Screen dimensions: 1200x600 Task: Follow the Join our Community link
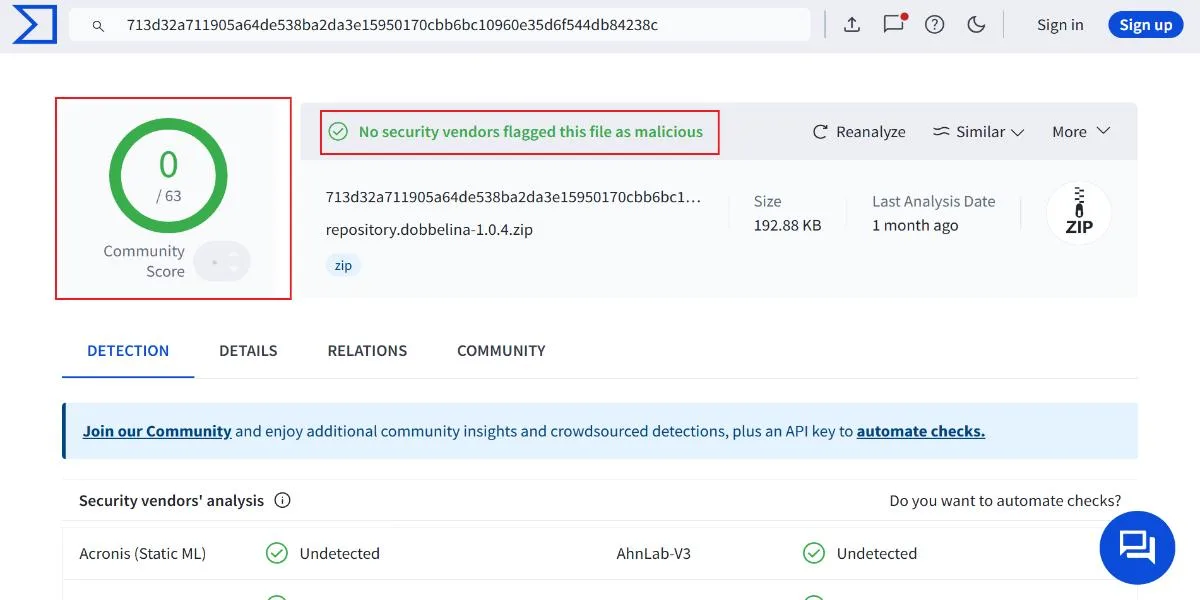pyautogui.click(x=157, y=431)
